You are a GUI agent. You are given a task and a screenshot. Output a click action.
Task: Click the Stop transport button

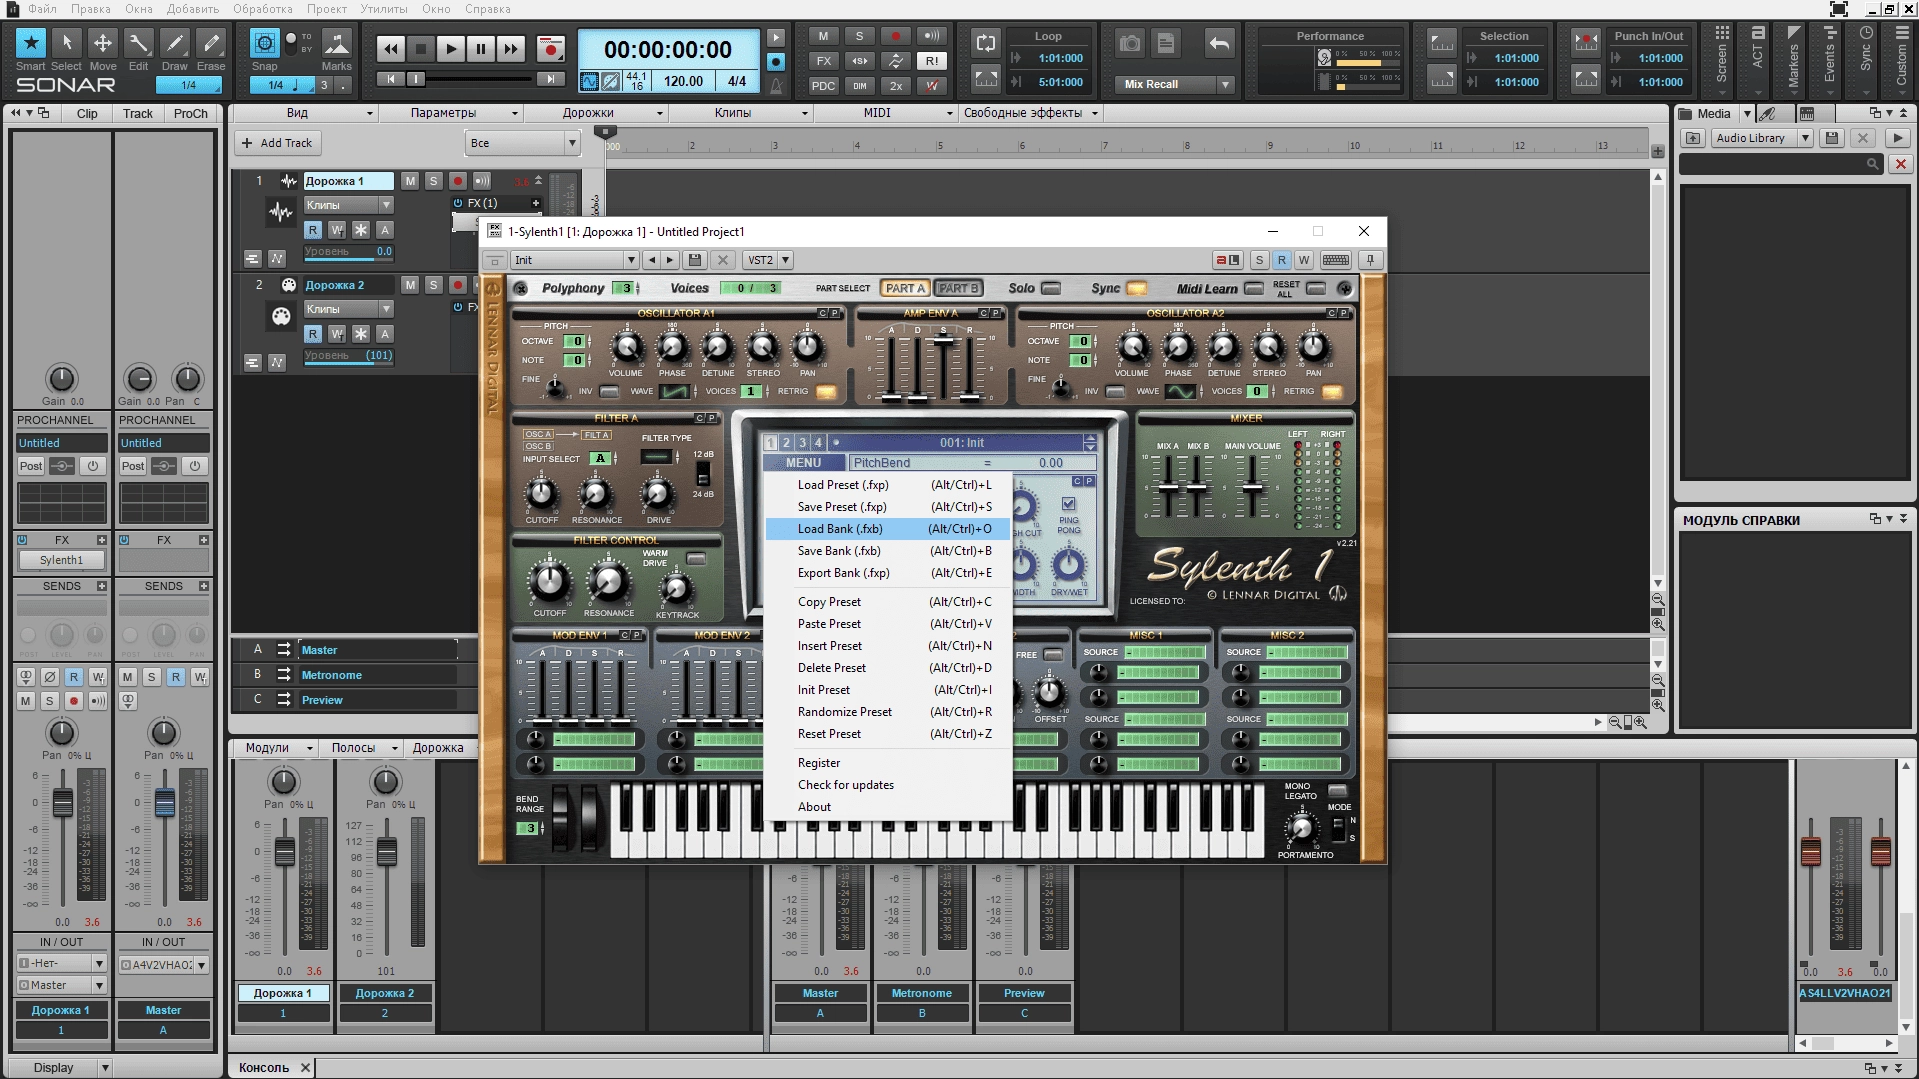tap(421, 48)
